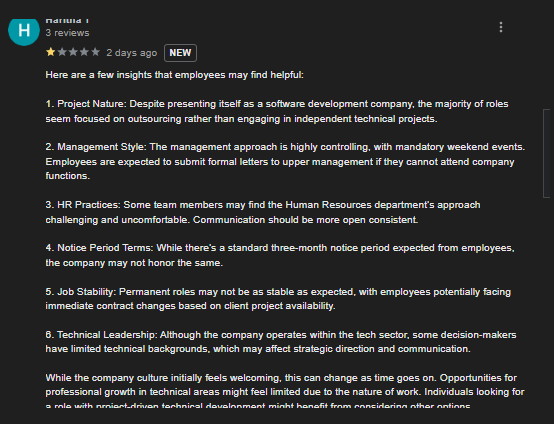Viewport: 554px width, 424px height.
Task: Click the Notice Period Terms paragraph
Action: 280,255
